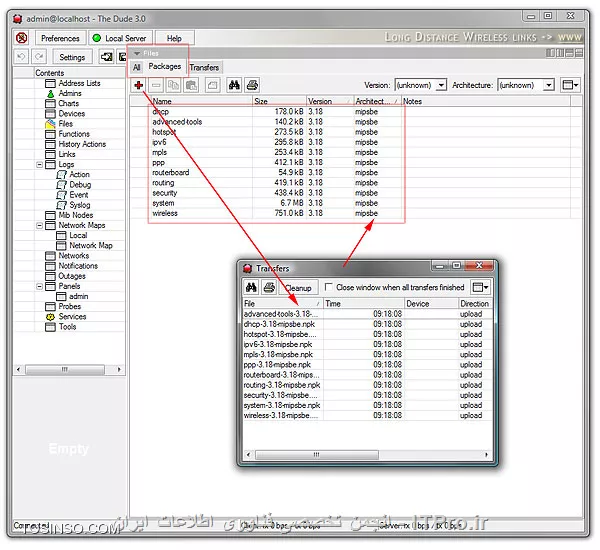Switch to the Transfers tab
The height and width of the screenshot is (550, 600).
[x=204, y=67]
